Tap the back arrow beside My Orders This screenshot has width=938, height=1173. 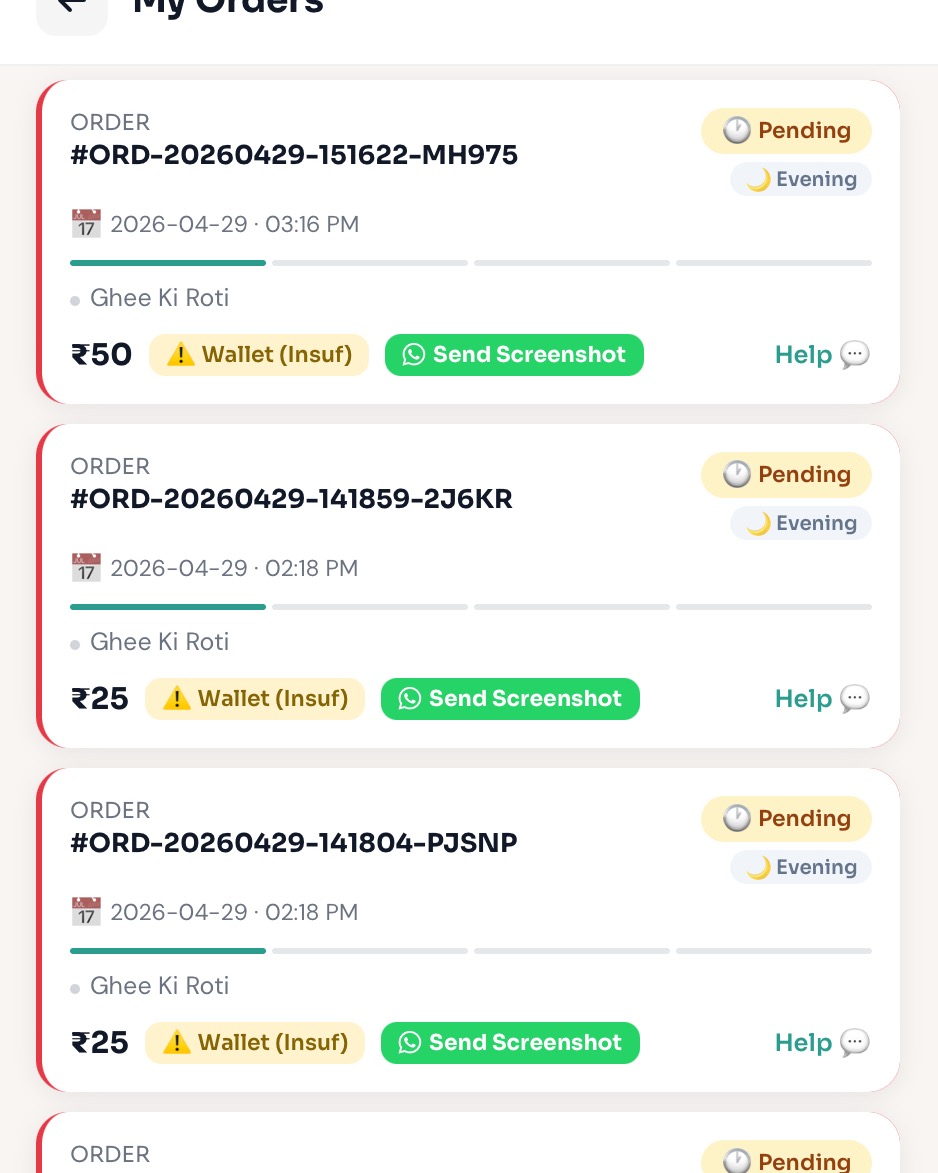72,9
